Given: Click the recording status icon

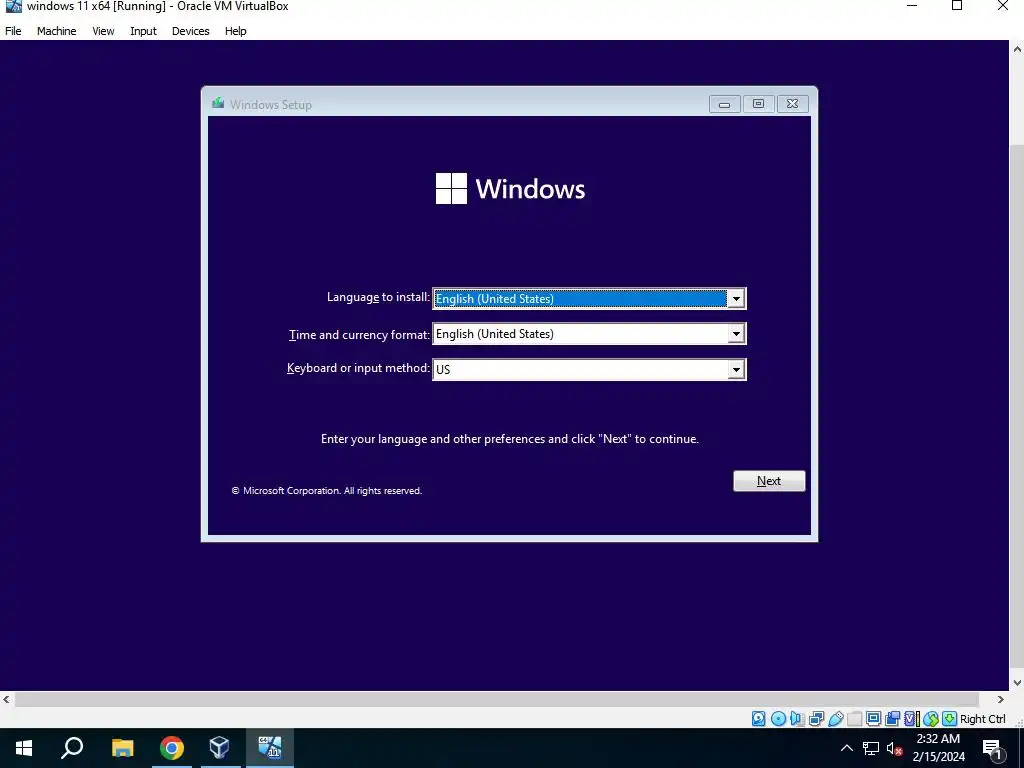Looking at the screenshot, I should (x=892, y=718).
